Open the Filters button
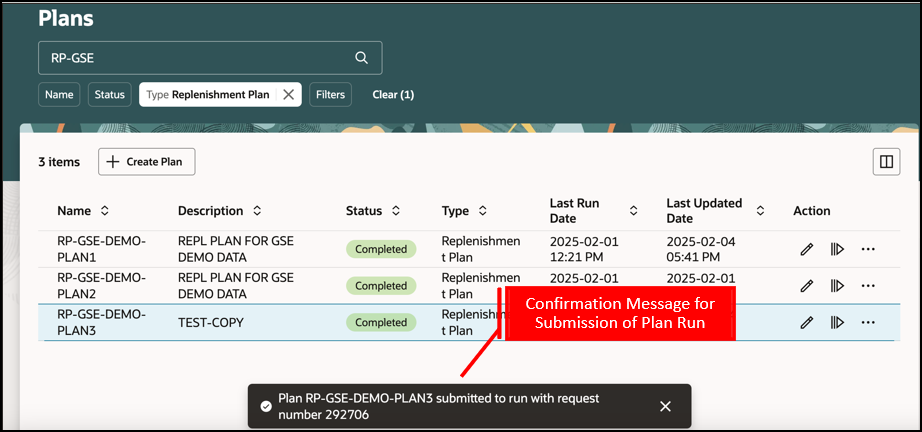Screen dimensions: 922x432 click(330, 95)
